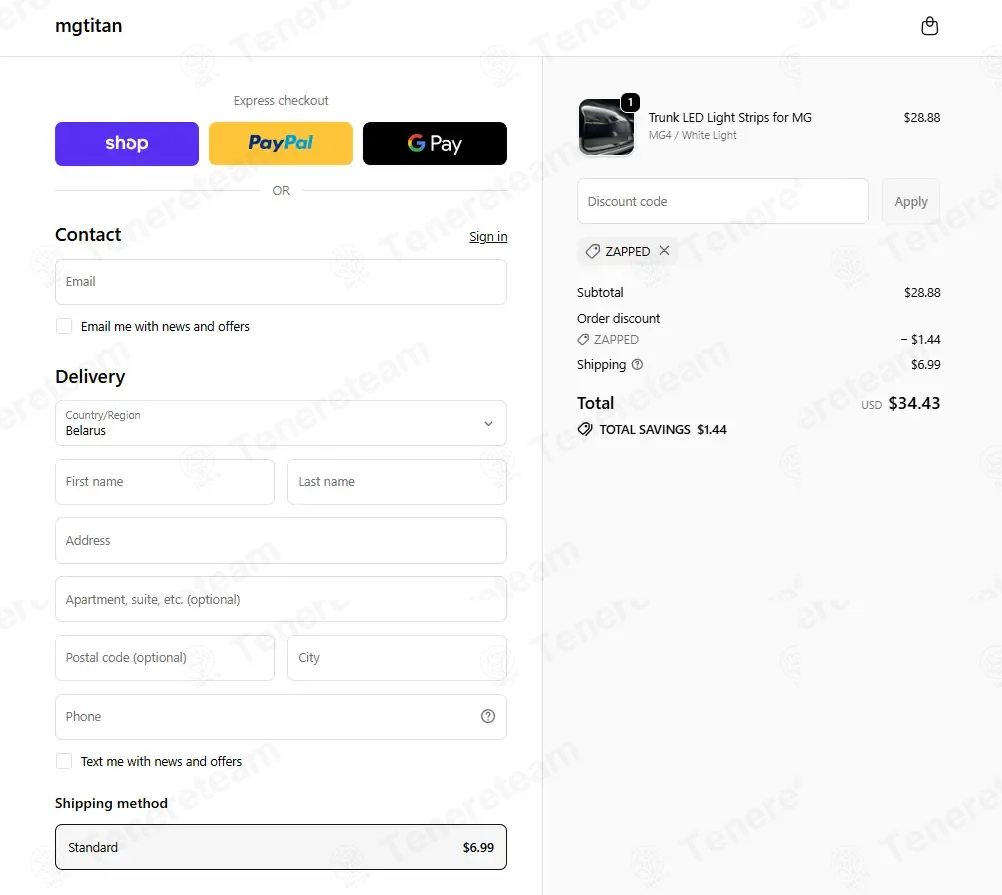Image resolution: width=1002 pixels, height=895 pixels.
Task: Pay with Shop Pay express button
Action: [x=127, y=144]
